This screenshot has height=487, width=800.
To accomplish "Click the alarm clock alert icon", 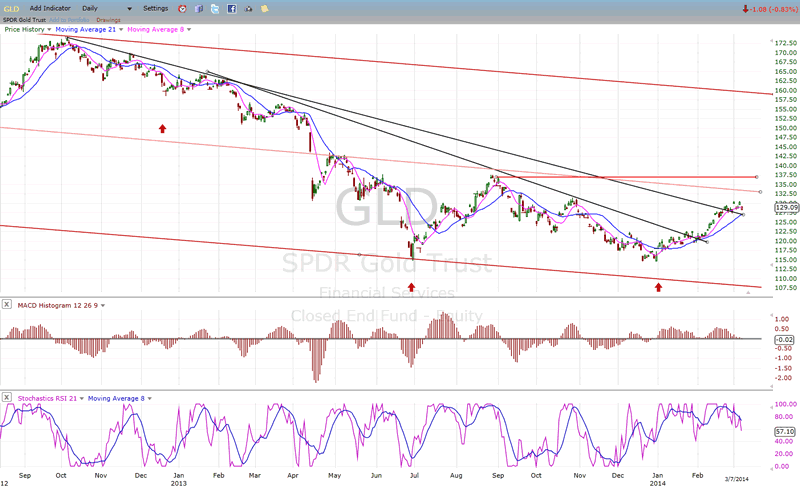I will coord(181,8).
